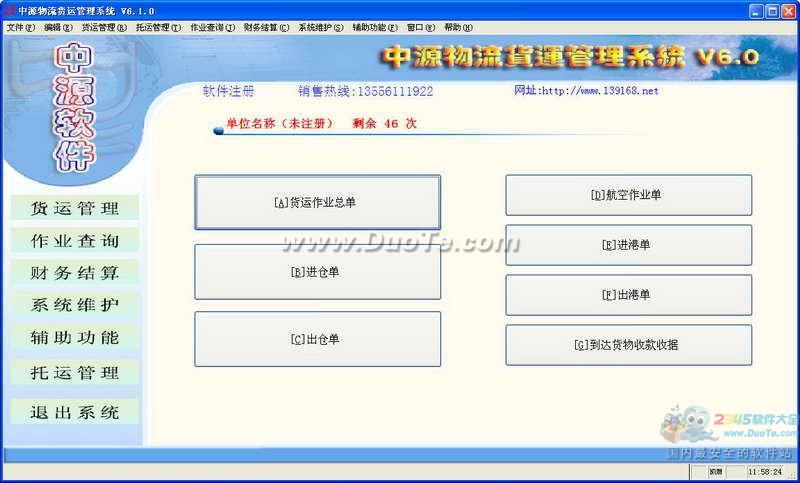Viewport: 800px width, 483px height.
Task: Go to 财务结算 in the sidebar
Action: pos(75,273)
